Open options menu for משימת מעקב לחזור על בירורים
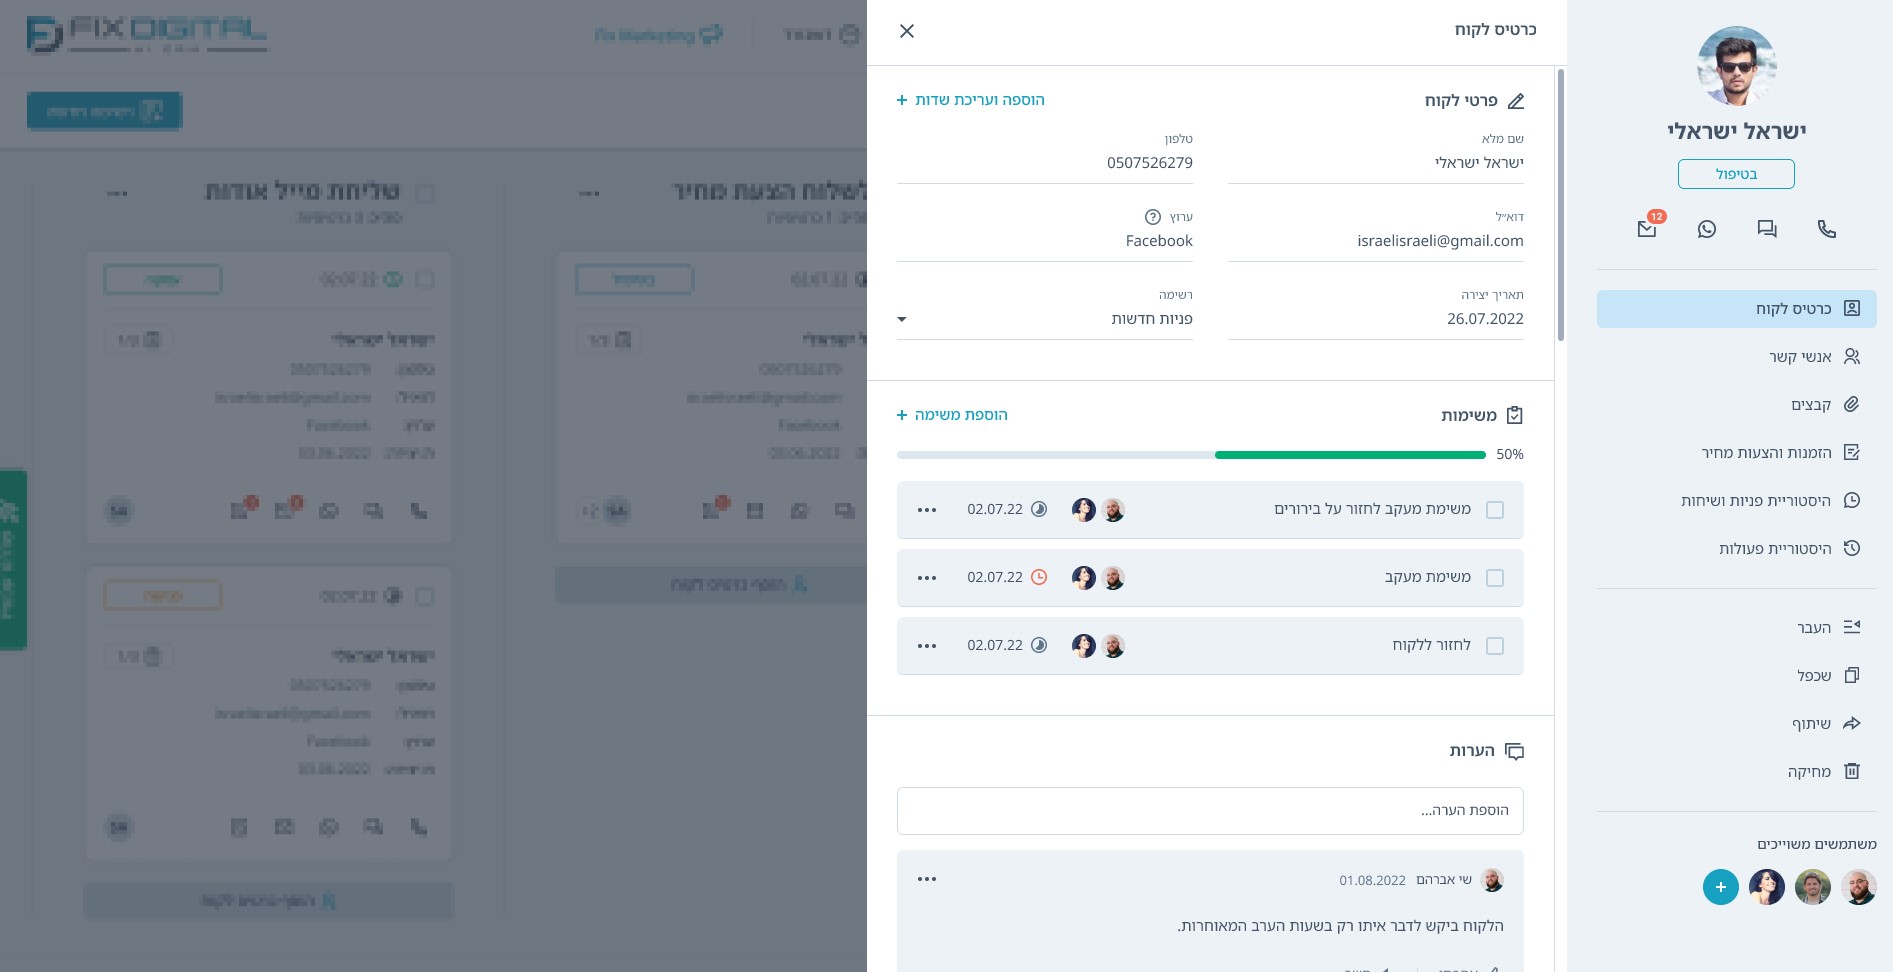This screenshot has width=1893, height=972. (x=927, y=510)
